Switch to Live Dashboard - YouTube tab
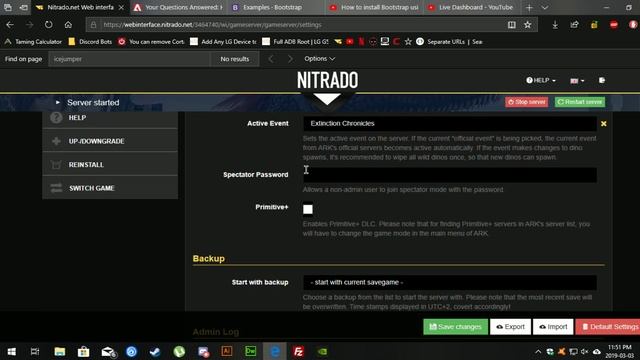 click(x=472, y=7)
